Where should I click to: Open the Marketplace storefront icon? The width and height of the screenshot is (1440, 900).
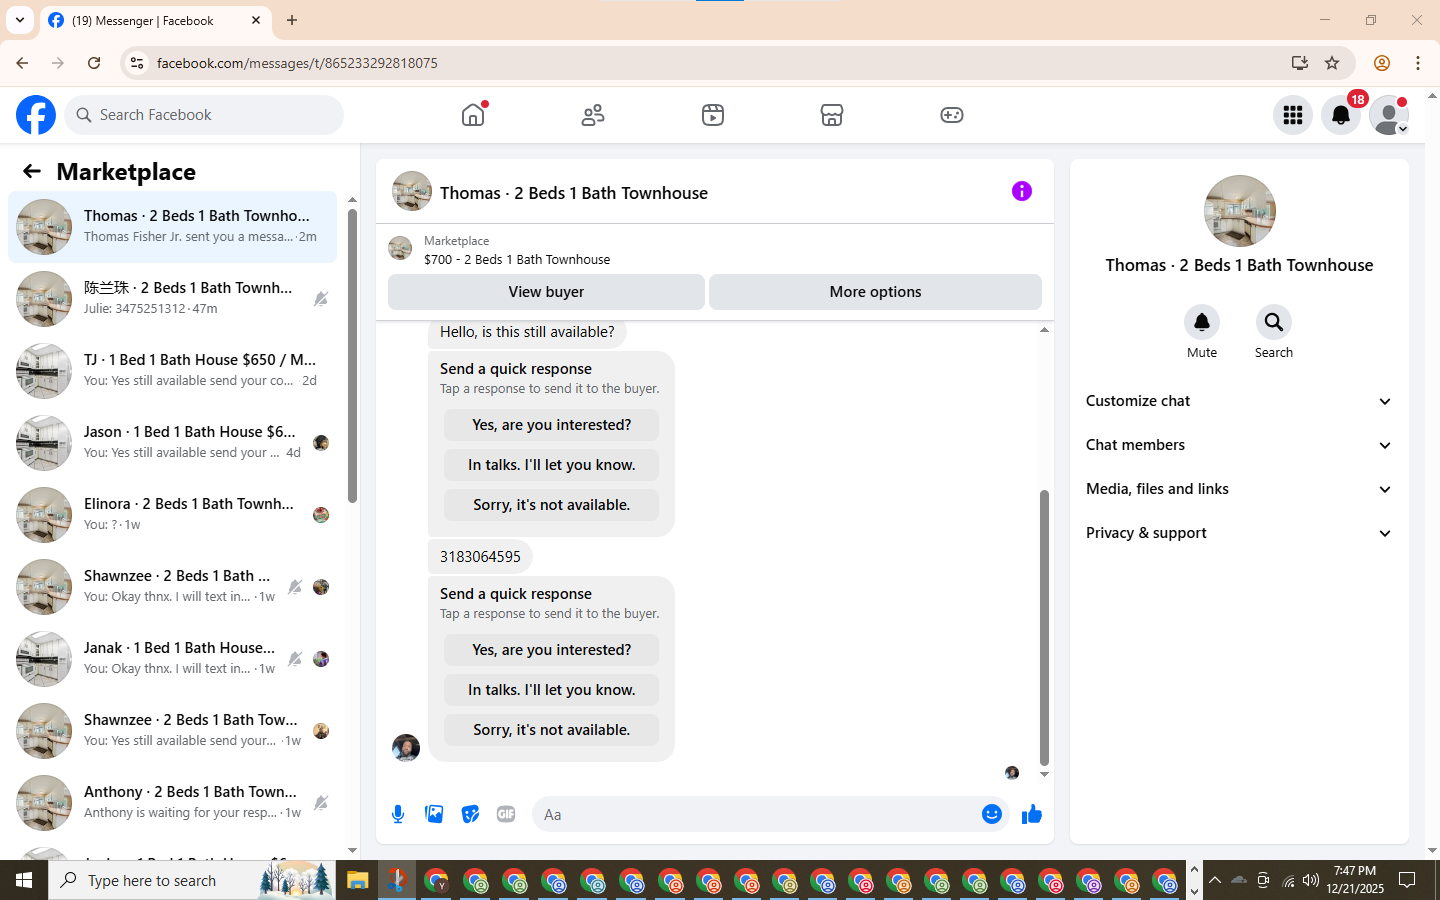point(832,115)
